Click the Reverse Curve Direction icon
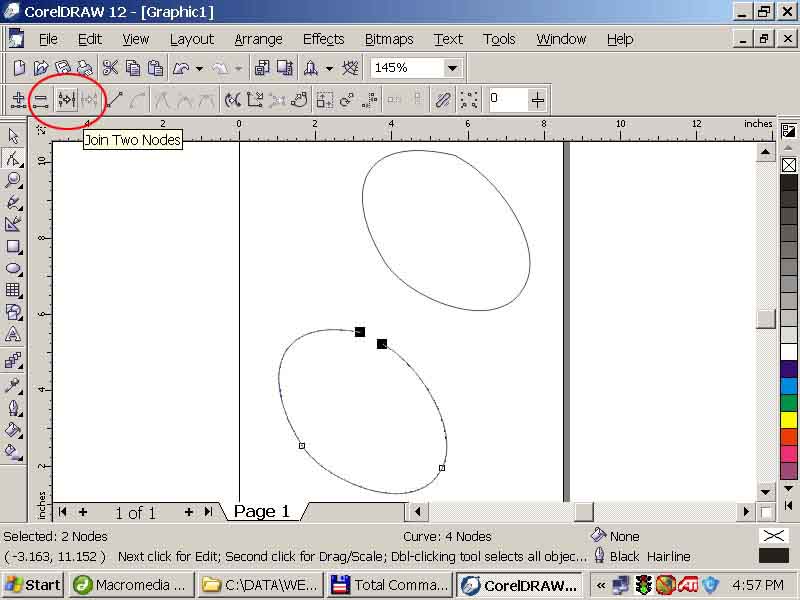 click(x=233, y=100)
